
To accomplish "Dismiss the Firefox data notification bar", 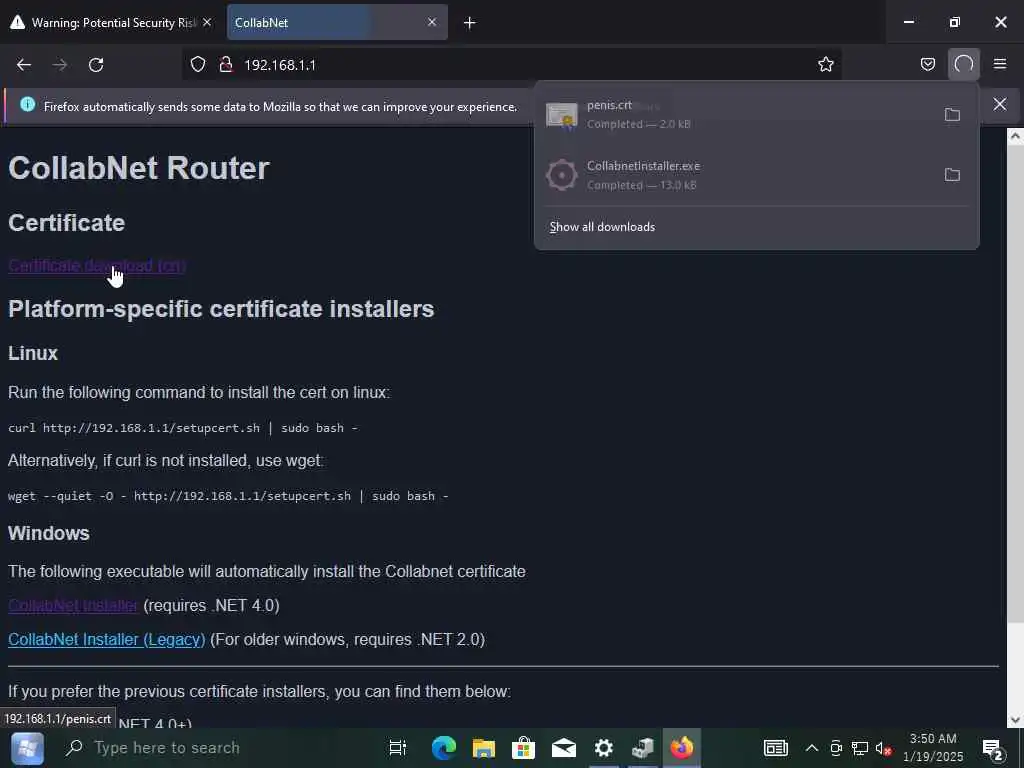I will (1000, 104).
